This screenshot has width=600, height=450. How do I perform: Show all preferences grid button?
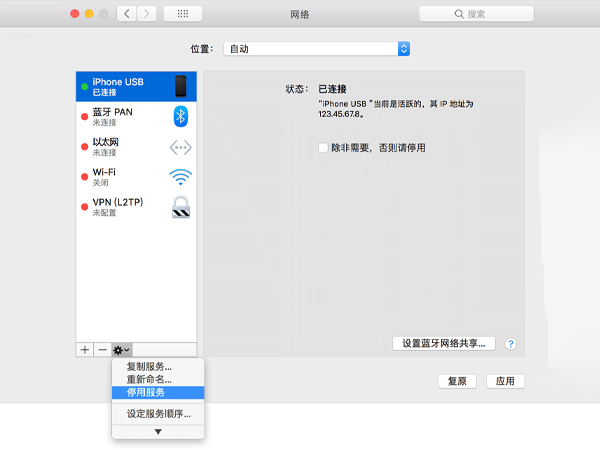(x=181, y=14)
